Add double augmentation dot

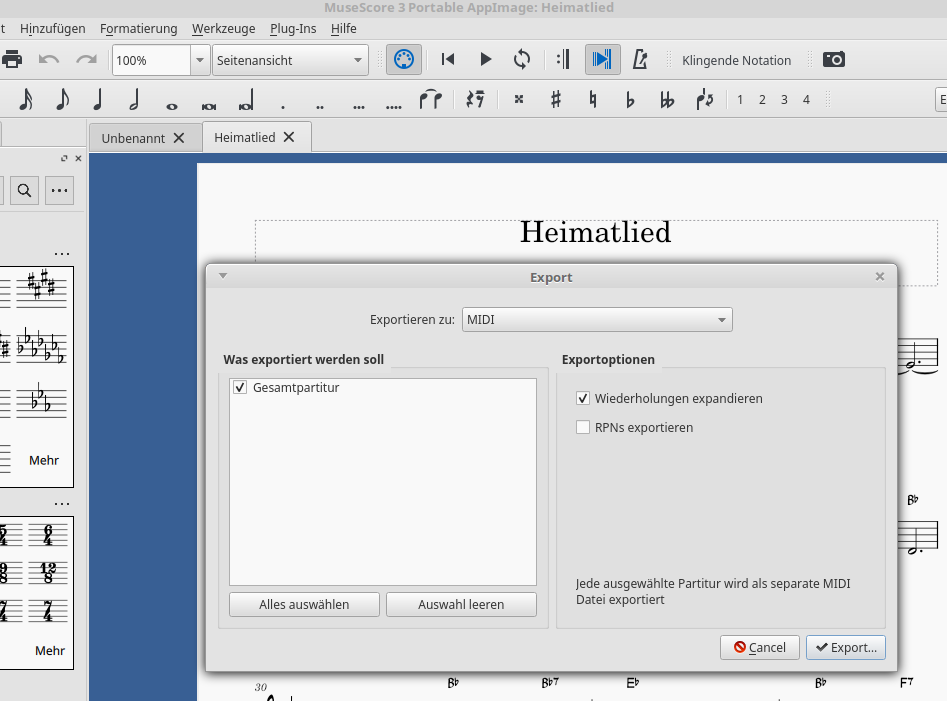point(320,107)
